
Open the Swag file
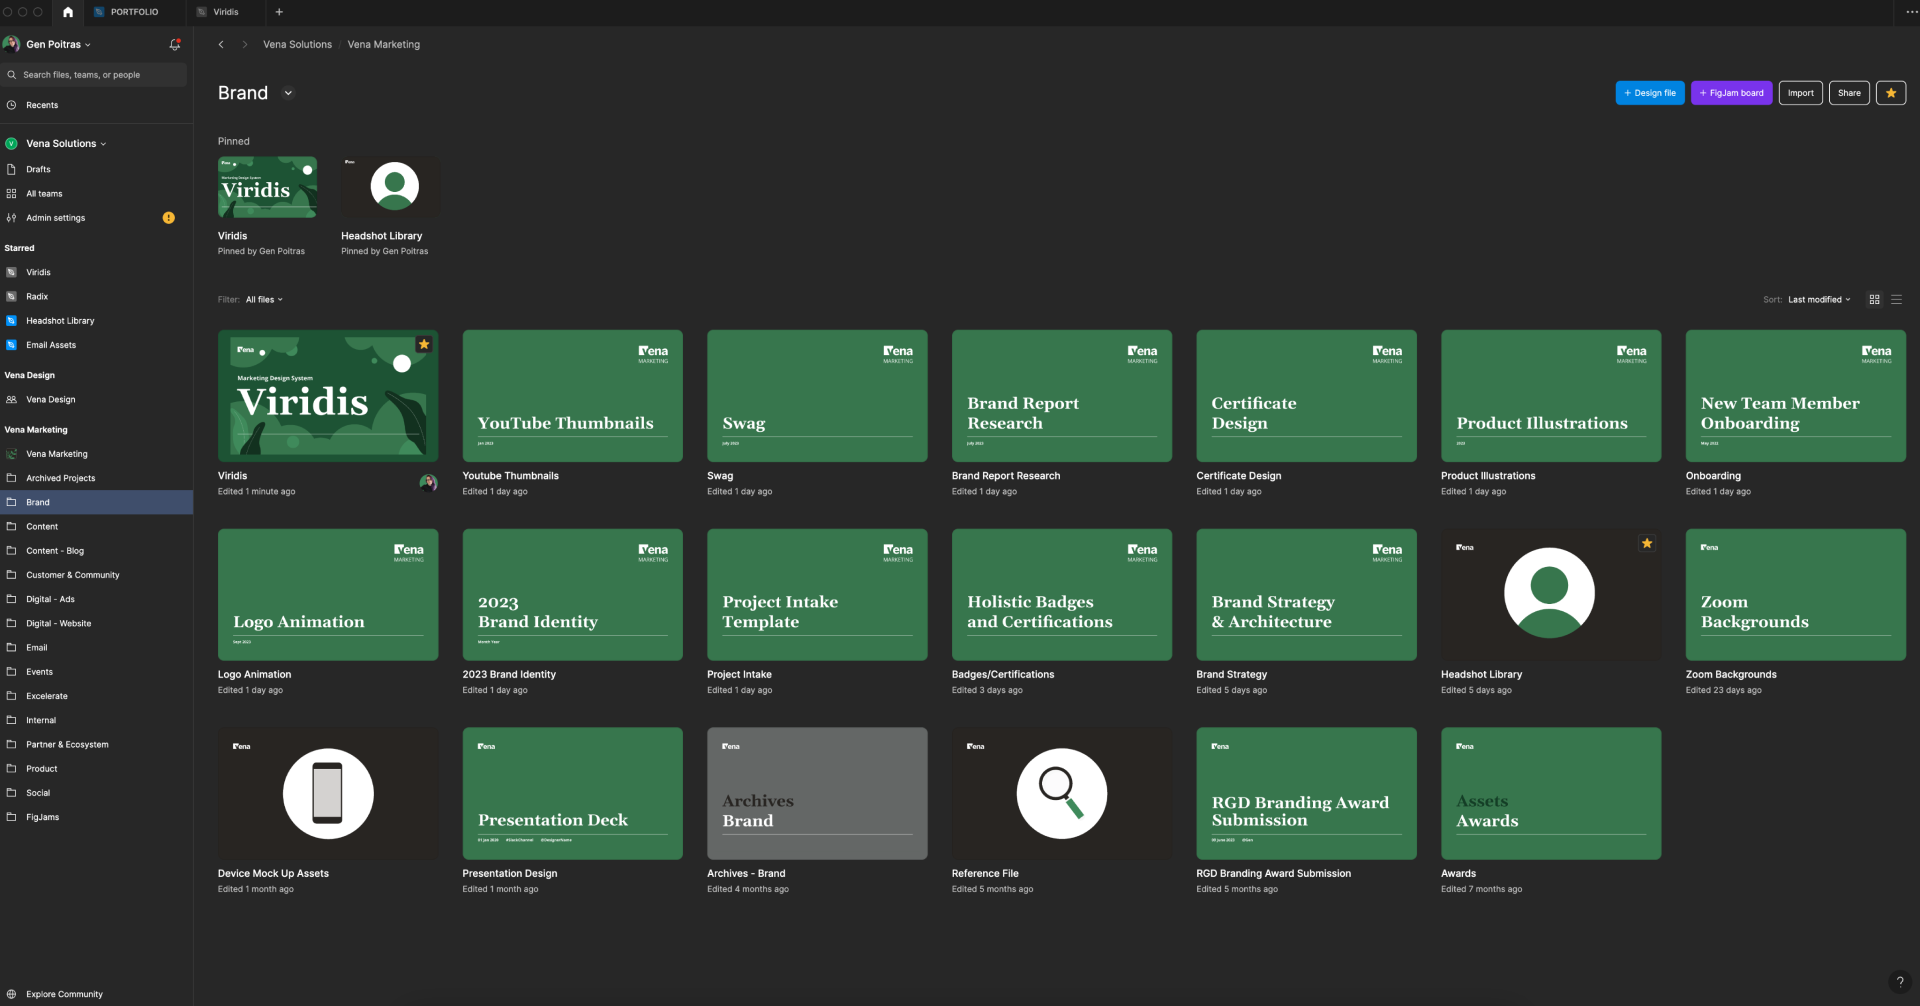coord(817,396)
